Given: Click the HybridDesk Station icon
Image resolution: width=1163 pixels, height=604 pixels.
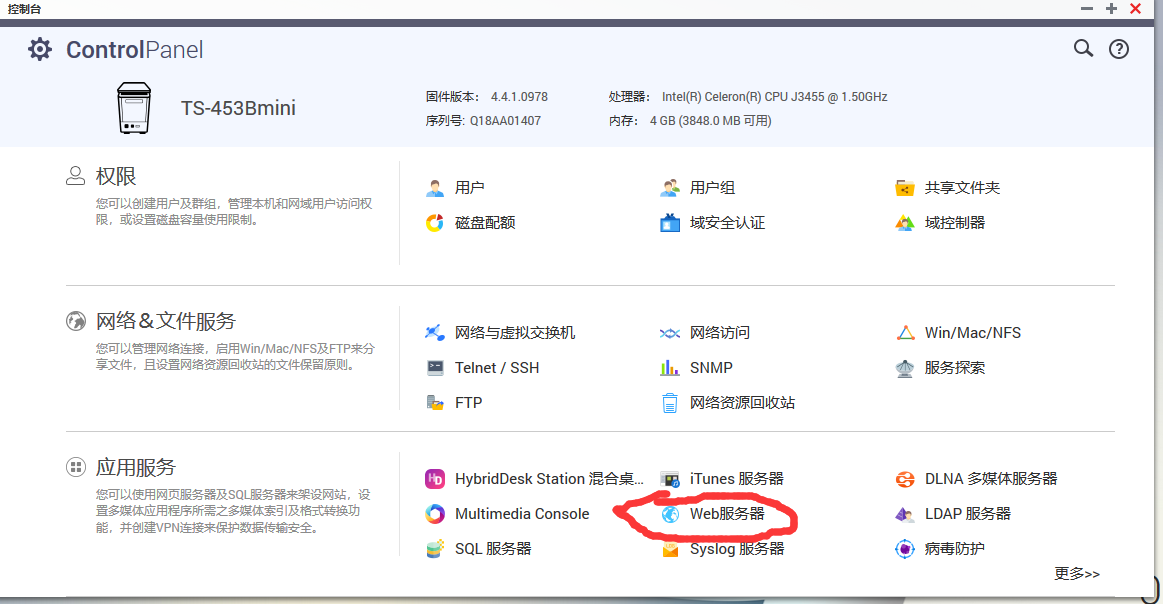Looking at the screenshot, I should click(x=435, y=479).
